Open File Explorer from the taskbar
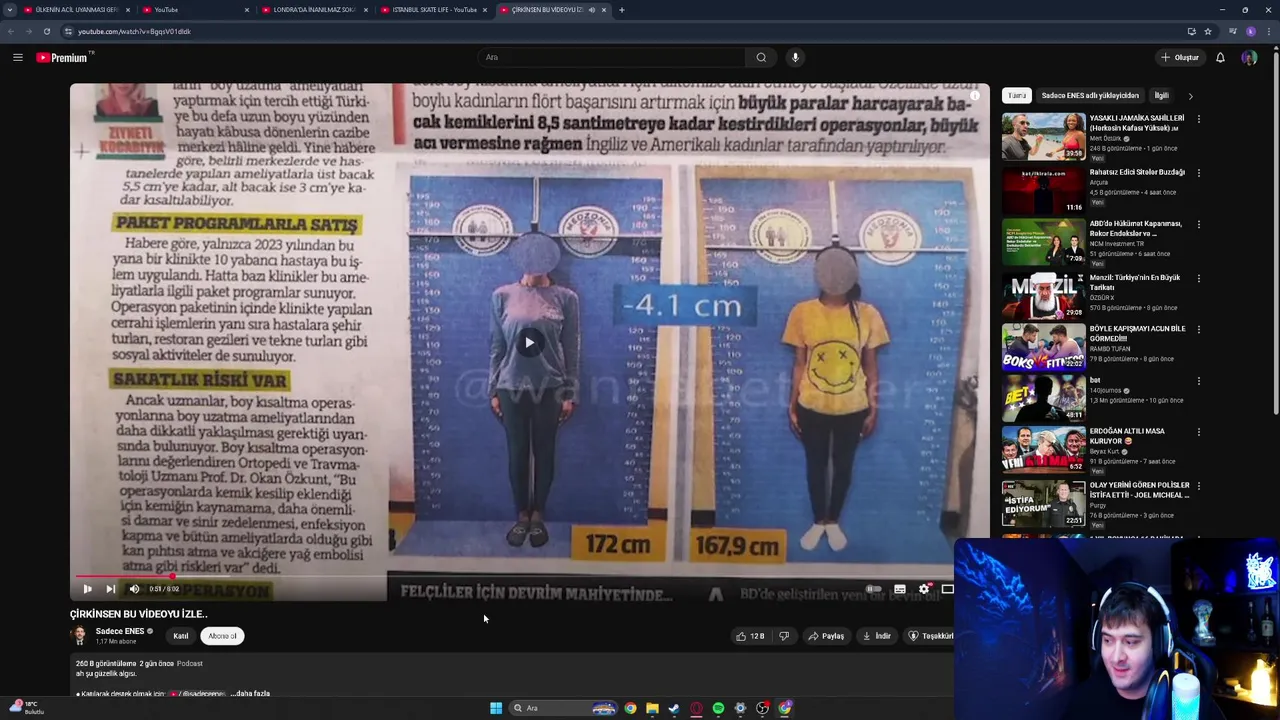Viewport: 1280px width, 720px height. [x=652, y=708]
